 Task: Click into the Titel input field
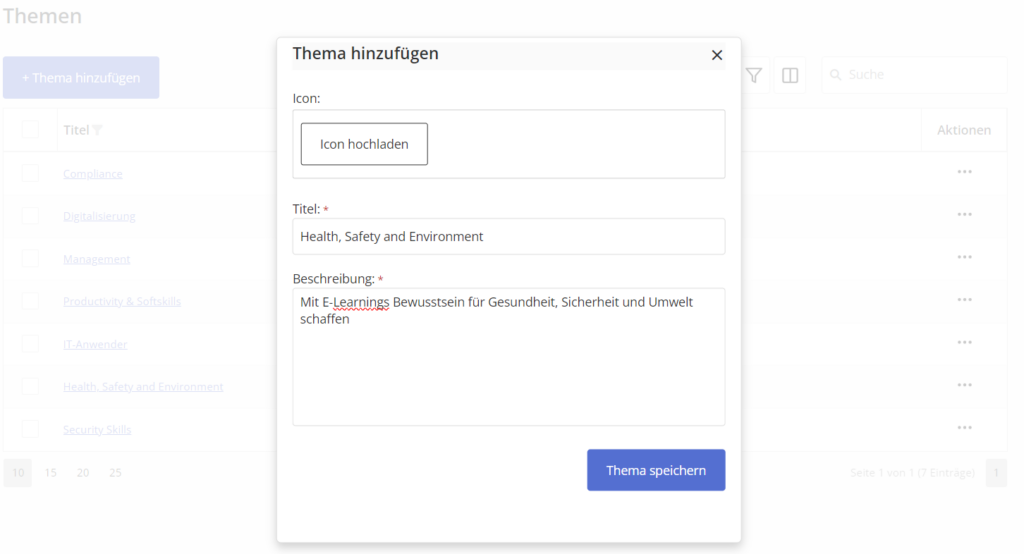pos(509,236)
